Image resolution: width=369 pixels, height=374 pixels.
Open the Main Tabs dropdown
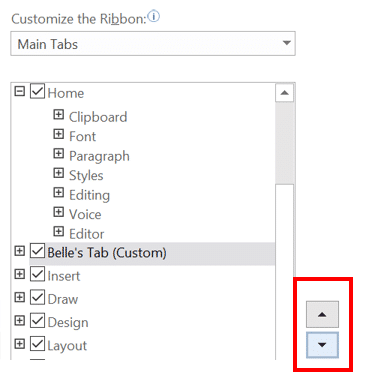tap(153, 43)
